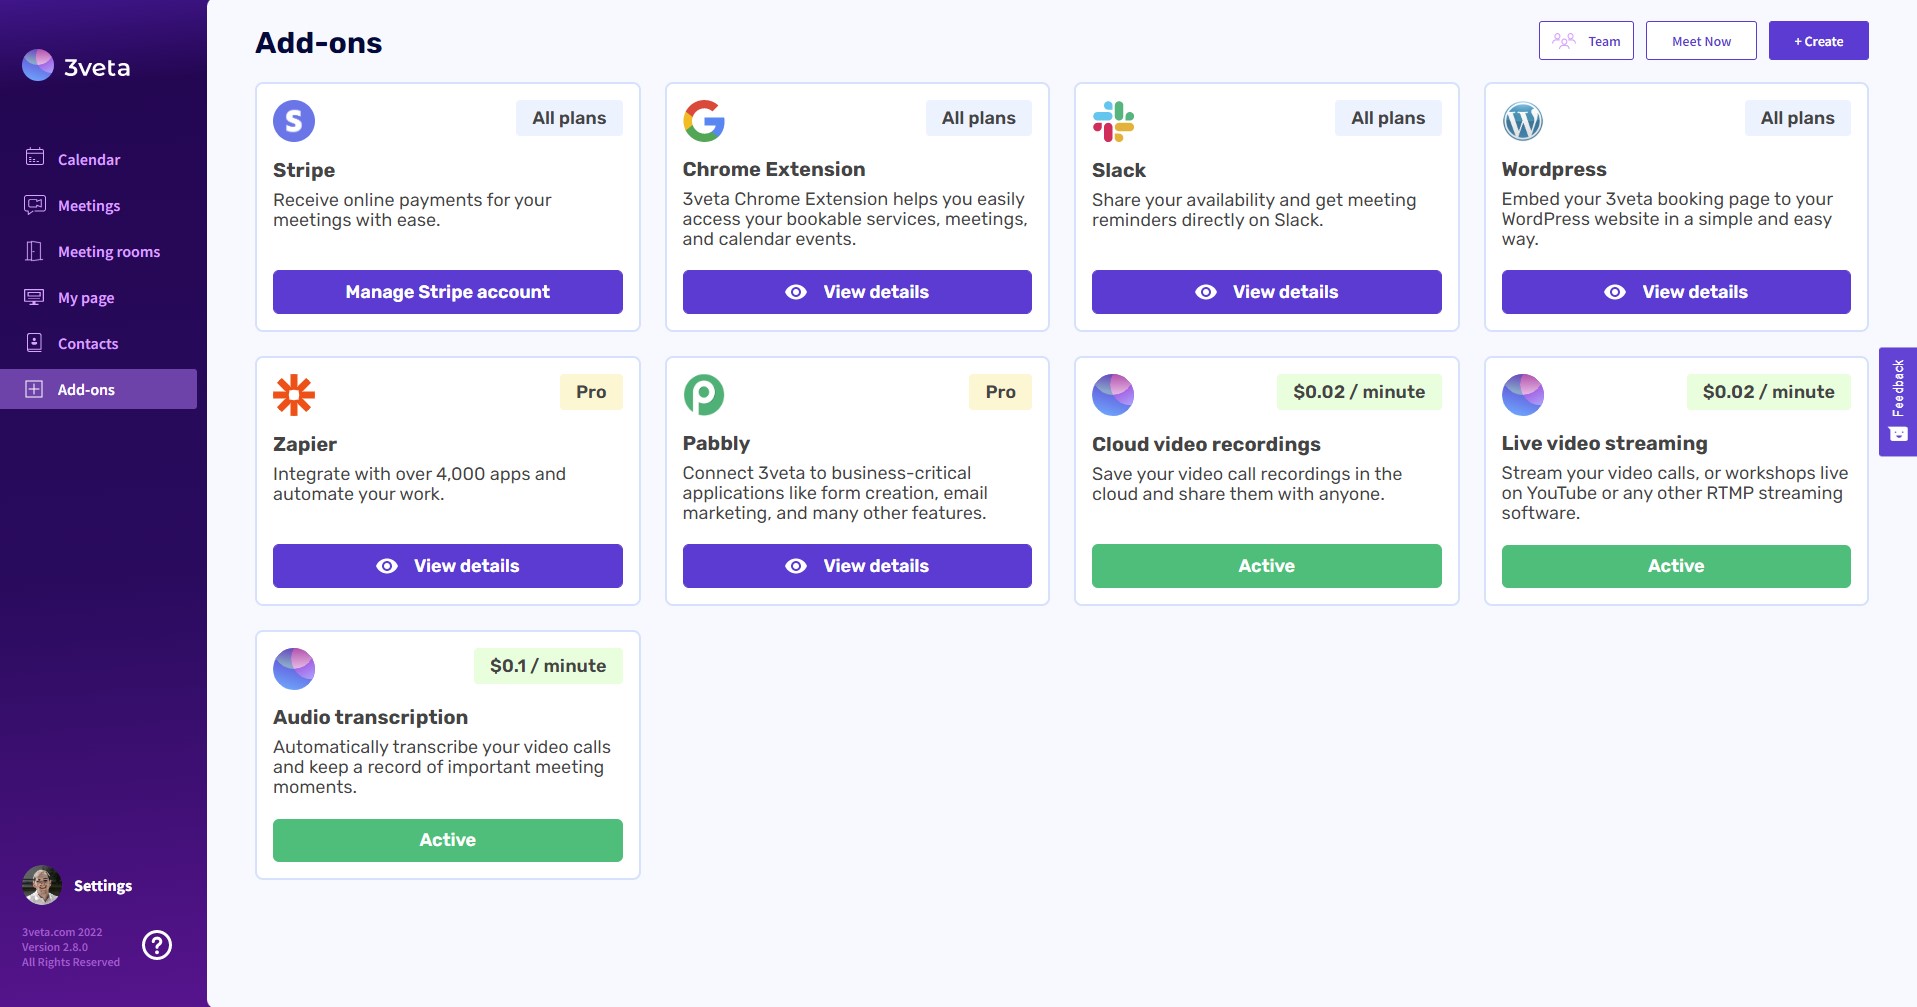1917x1007 pixels.
Task: Click the Pro badge on Pabbly card
Action: (1000, 392)
